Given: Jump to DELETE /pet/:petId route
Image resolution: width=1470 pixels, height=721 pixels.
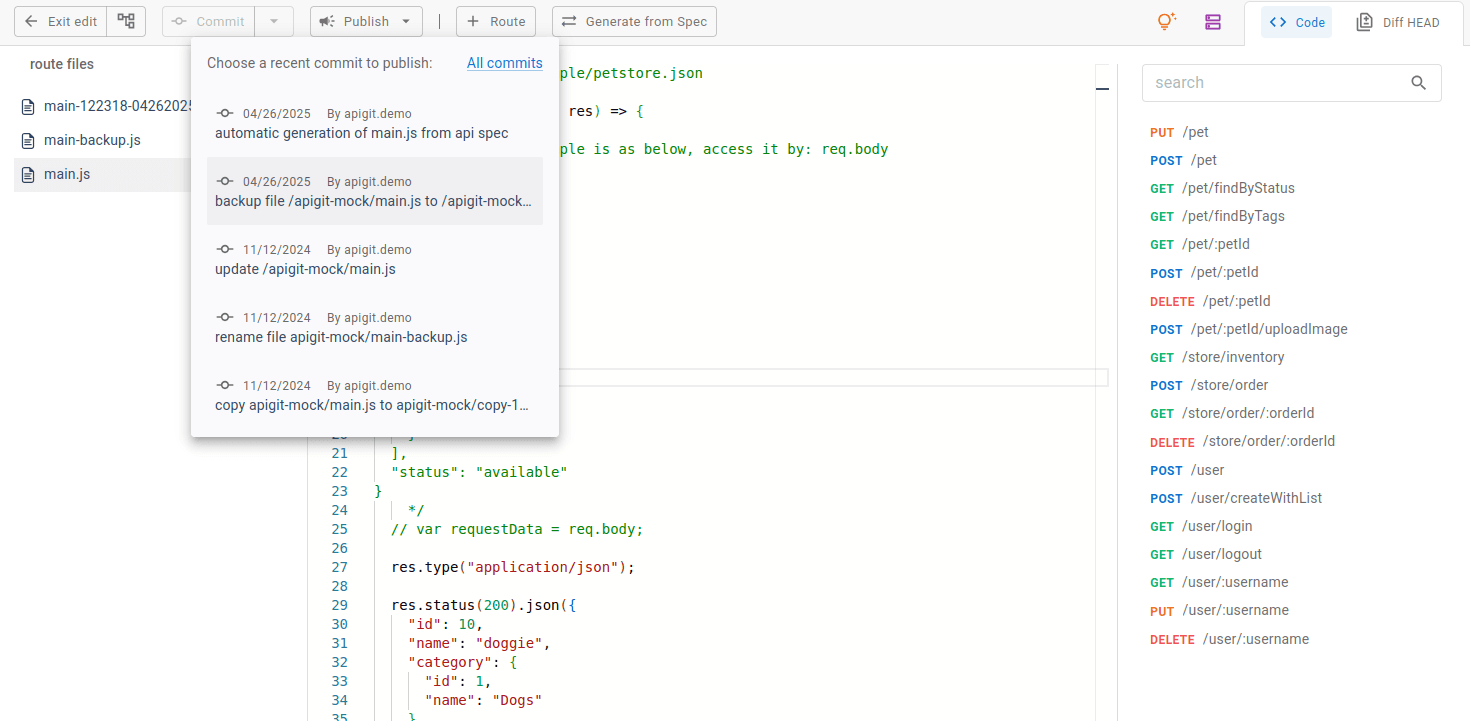Looking at the screenshot, I should 1210,301.
